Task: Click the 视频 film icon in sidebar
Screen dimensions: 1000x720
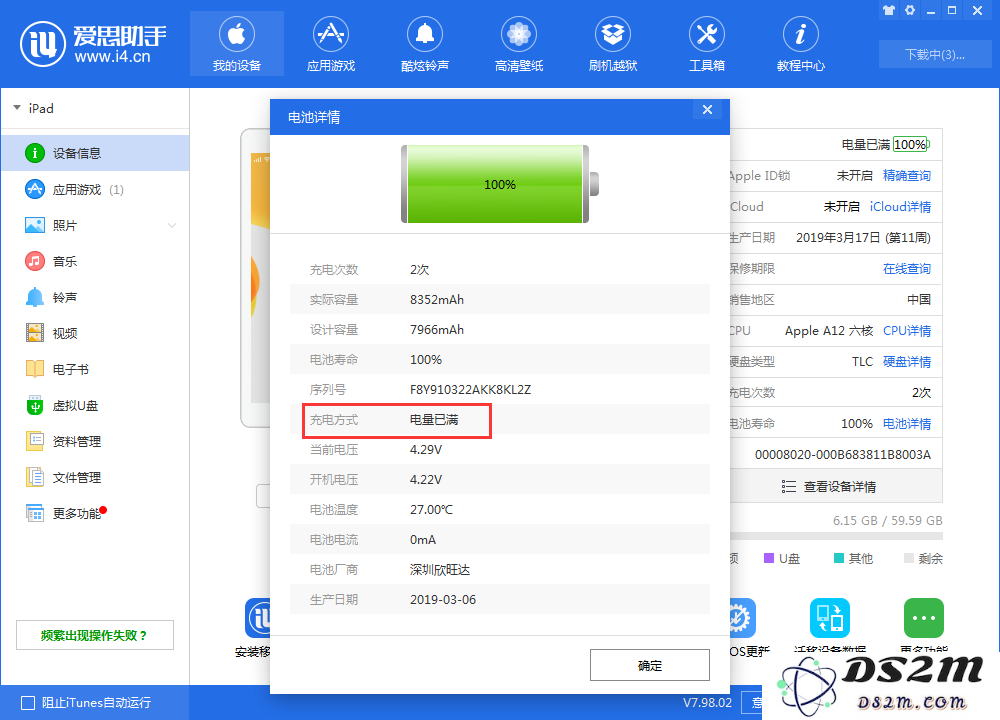Action: [34, 333]
